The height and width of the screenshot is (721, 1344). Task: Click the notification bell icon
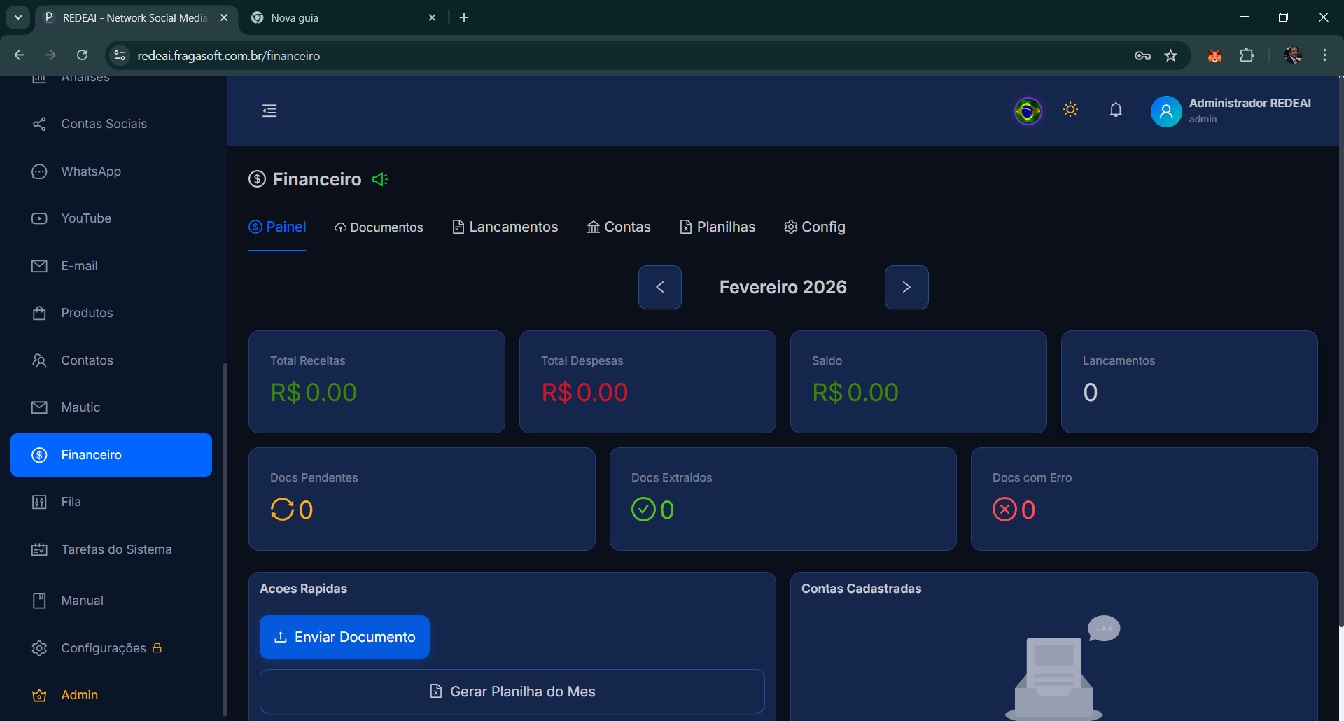coord(1116,111)
